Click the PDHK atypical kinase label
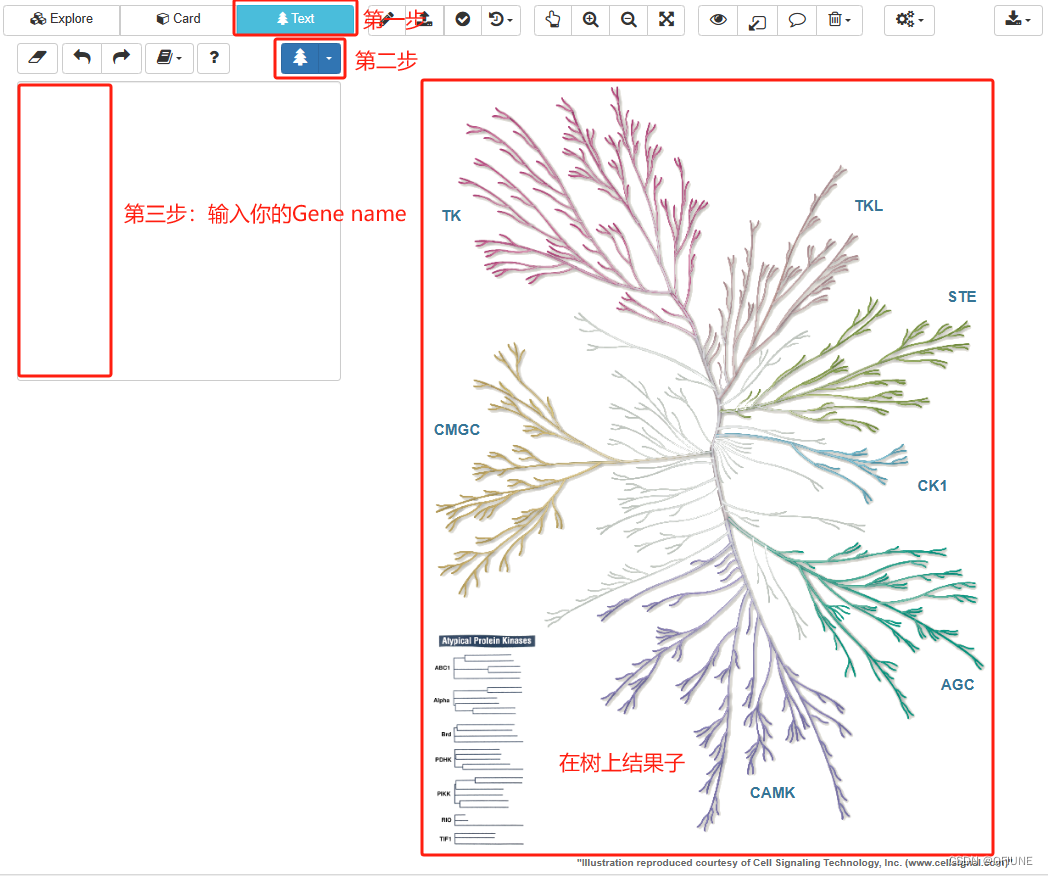 click(x=443, y=760)
